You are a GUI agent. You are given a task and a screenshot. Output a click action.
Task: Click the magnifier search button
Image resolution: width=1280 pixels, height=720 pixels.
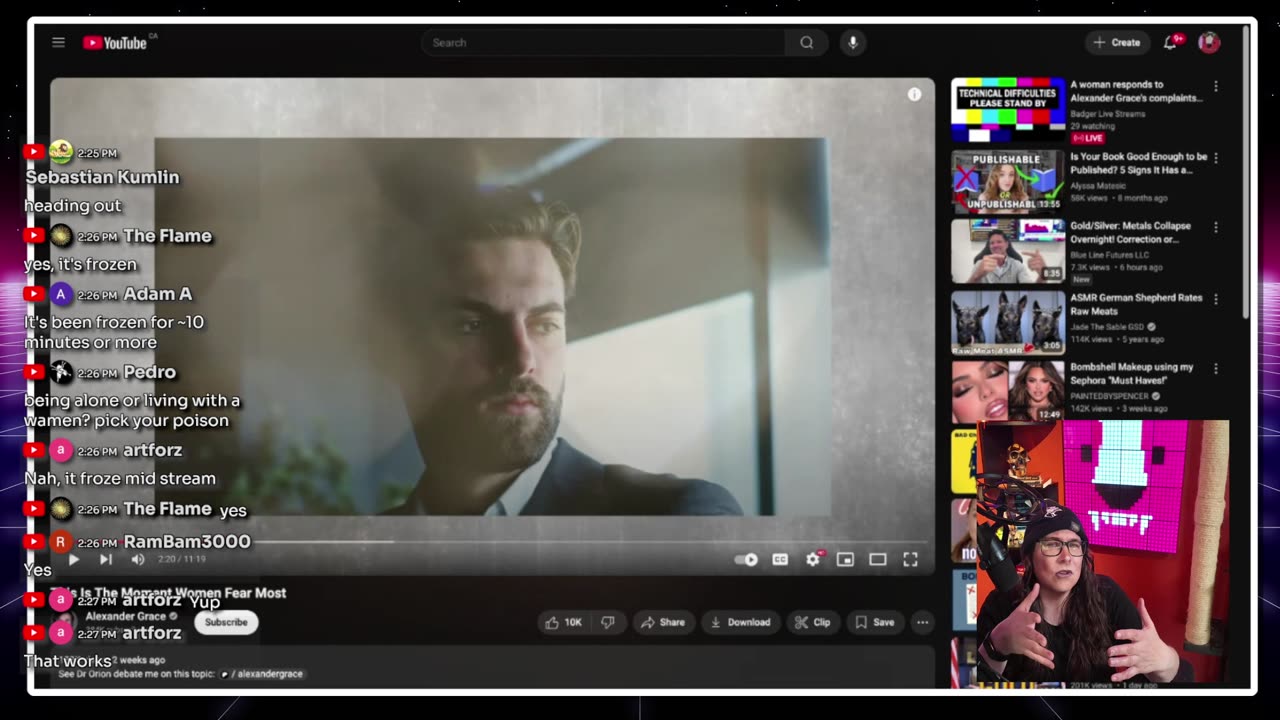(806, 42)
